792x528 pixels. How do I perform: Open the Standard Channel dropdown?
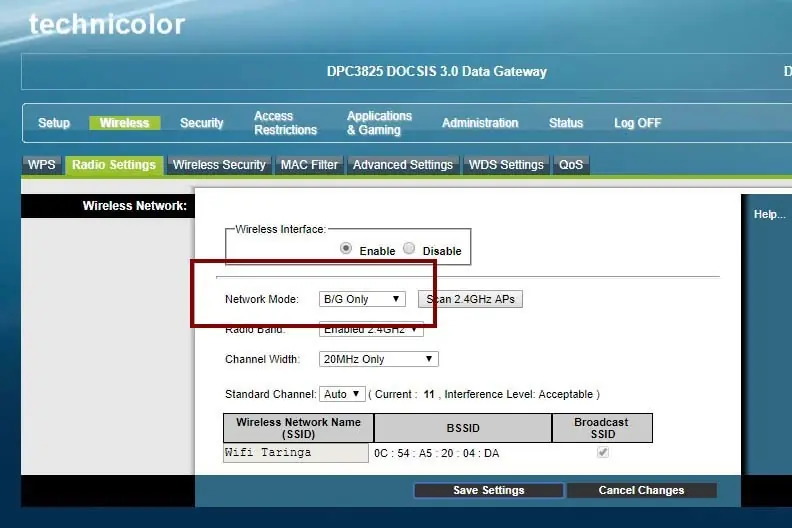[342, 394]
